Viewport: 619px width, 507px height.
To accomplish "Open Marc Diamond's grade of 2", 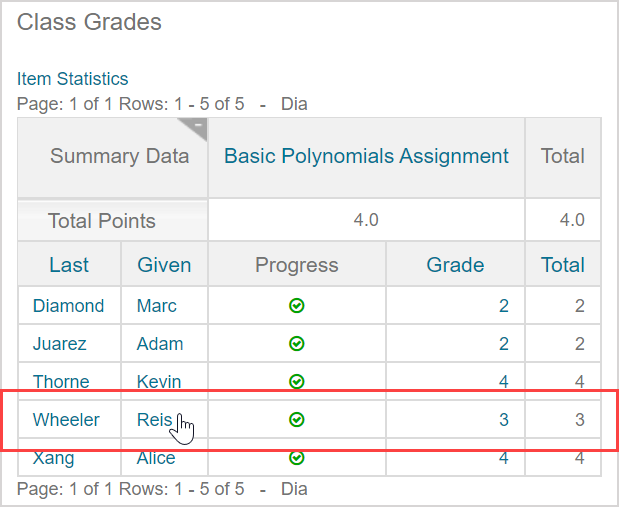I will (504, 306).
